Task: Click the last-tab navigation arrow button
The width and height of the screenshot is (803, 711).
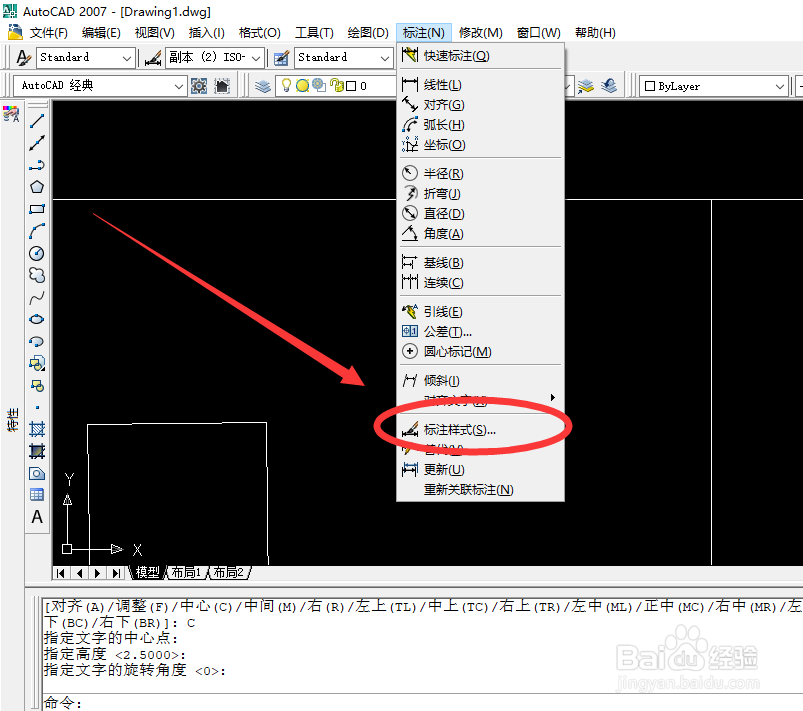Action: (117, 573)
